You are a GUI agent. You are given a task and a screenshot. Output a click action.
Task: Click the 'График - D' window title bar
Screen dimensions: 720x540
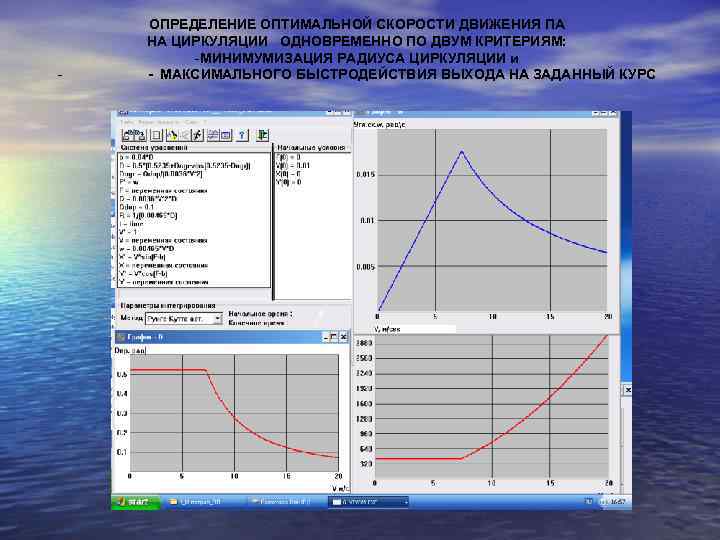pos(232,338)
